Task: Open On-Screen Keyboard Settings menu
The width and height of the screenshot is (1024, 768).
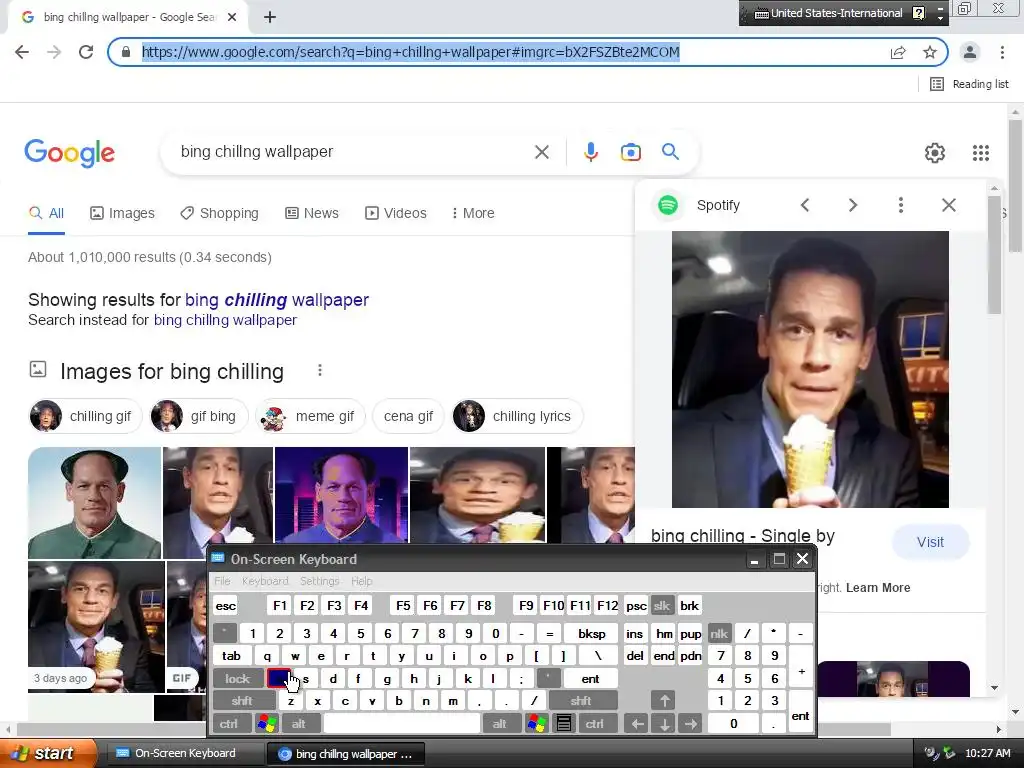Action: (x=319, y=581)
